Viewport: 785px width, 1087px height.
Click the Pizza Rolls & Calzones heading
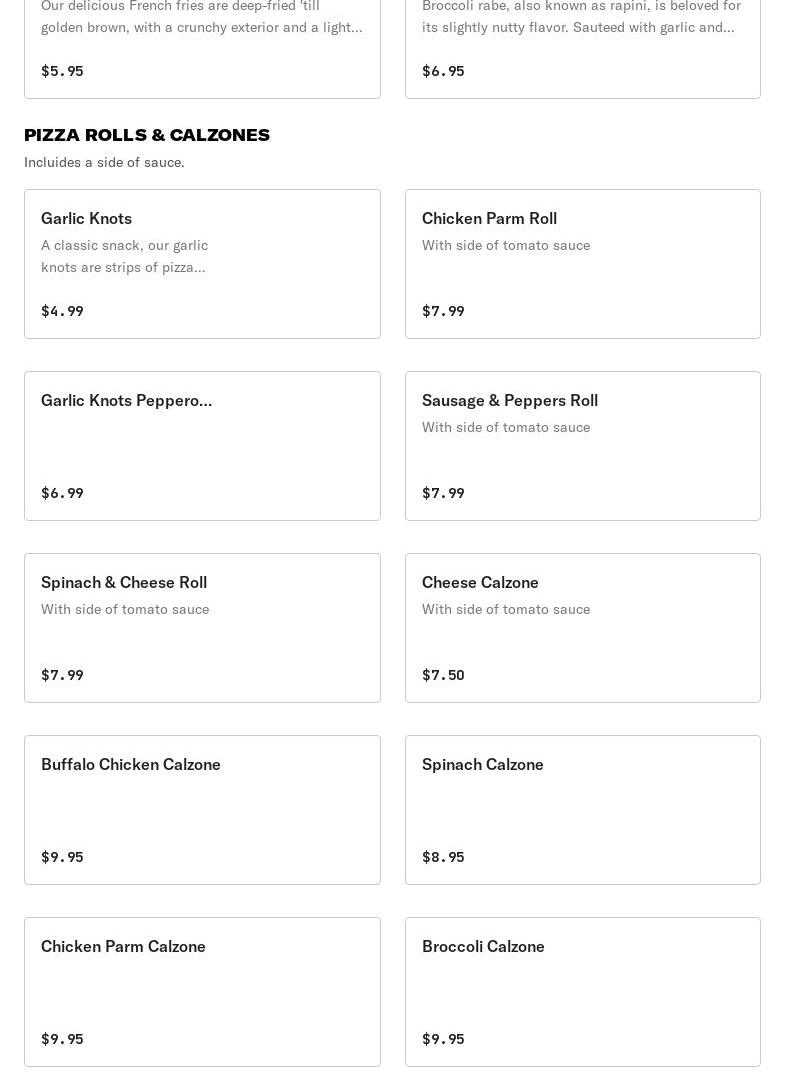point(147,135)
